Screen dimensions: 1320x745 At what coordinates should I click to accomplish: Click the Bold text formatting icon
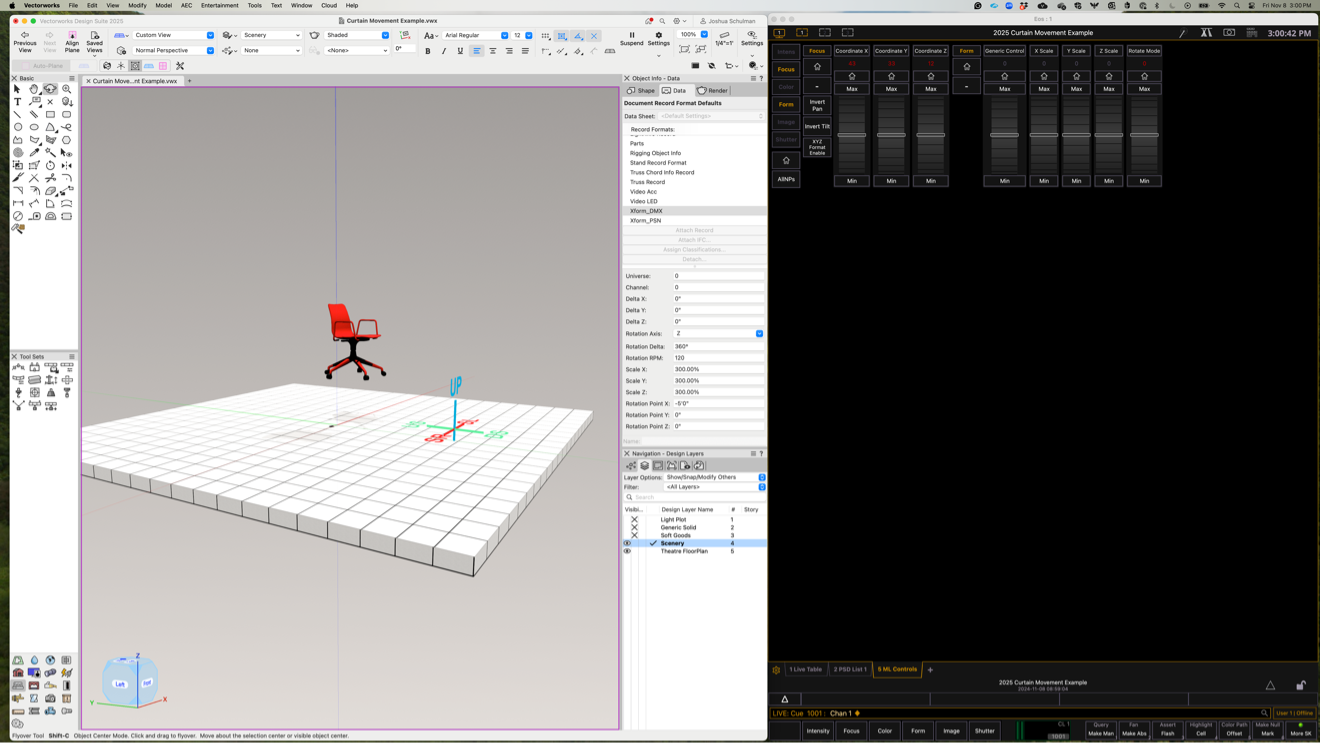tap(428, 51)
